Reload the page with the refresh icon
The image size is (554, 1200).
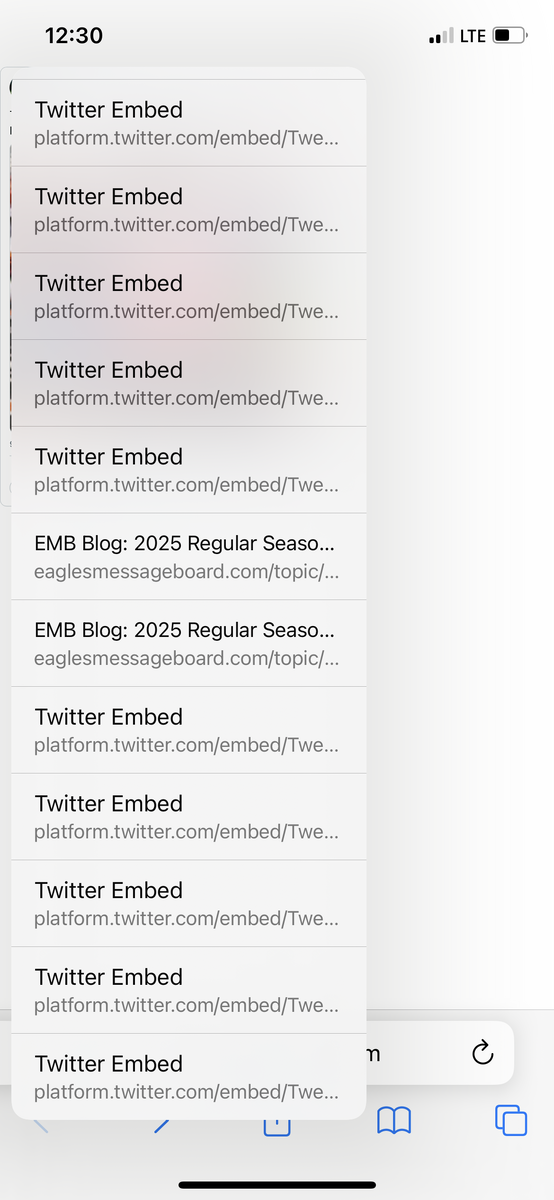(482, 1053)
